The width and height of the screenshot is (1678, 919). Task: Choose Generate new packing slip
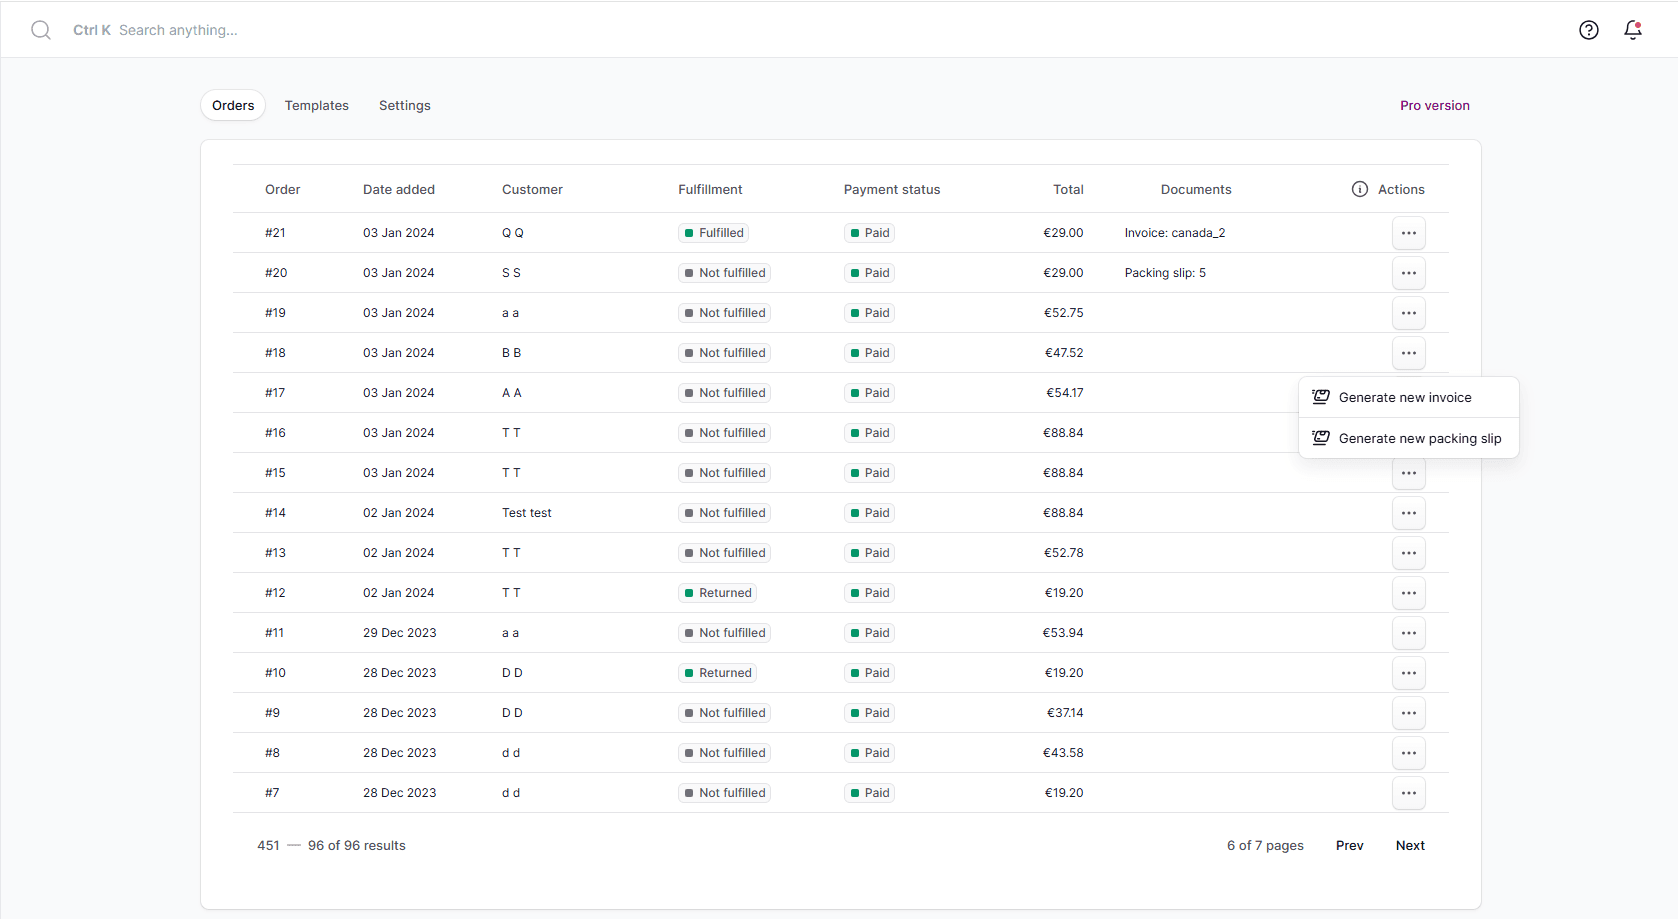1419,438
